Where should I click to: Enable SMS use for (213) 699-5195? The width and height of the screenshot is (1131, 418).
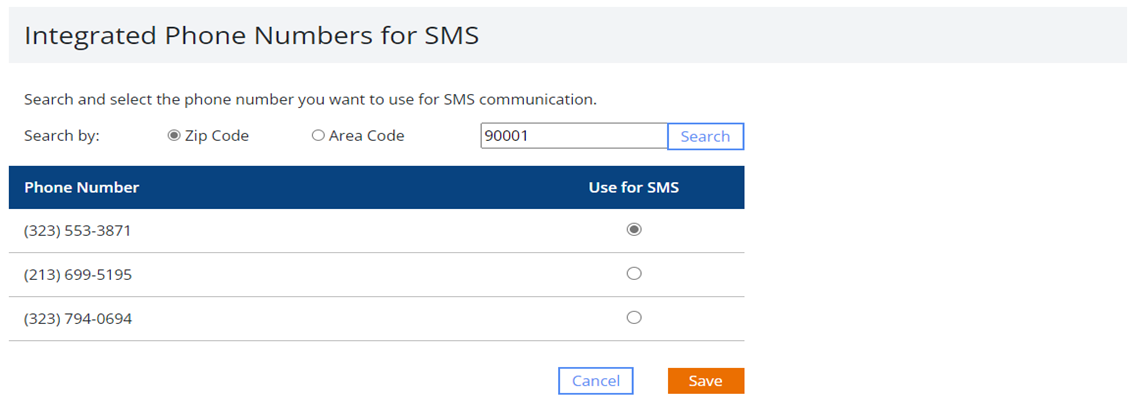click(634, 274)
